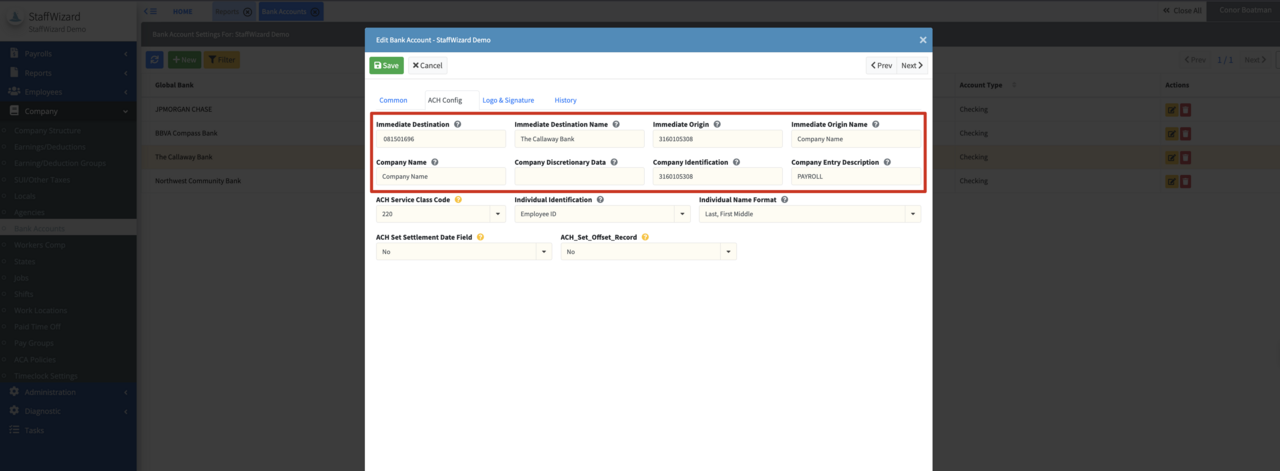Close the Edit Bank Account dialog with X
The height and width of the screenshot is (471, 1280).
(923, 40)
